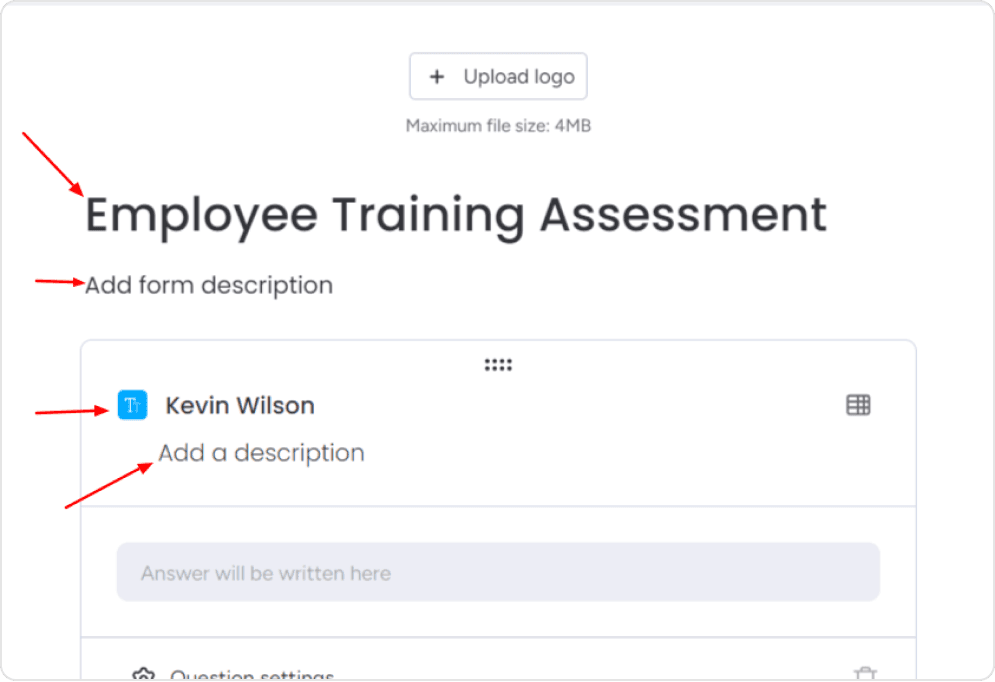This screenshot has height=682, width=995.
Task: Click Add a description under Kevin Wilson
Action: tap(261, 452)
